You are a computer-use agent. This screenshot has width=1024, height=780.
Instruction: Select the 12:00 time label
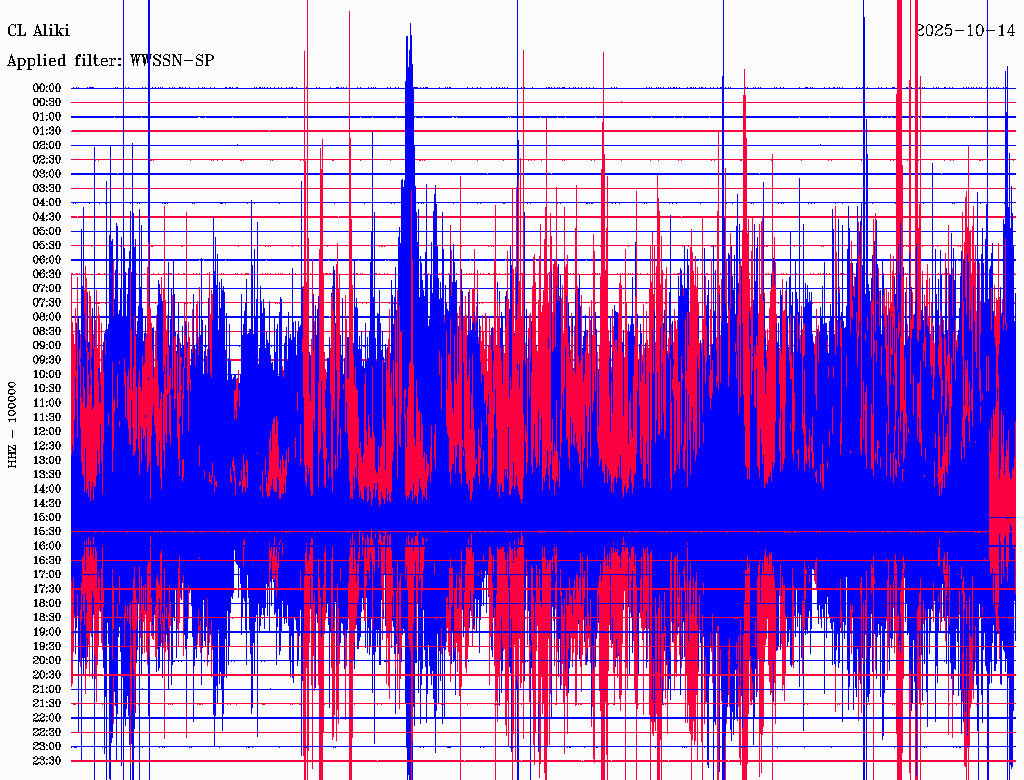tap(47, 432)
